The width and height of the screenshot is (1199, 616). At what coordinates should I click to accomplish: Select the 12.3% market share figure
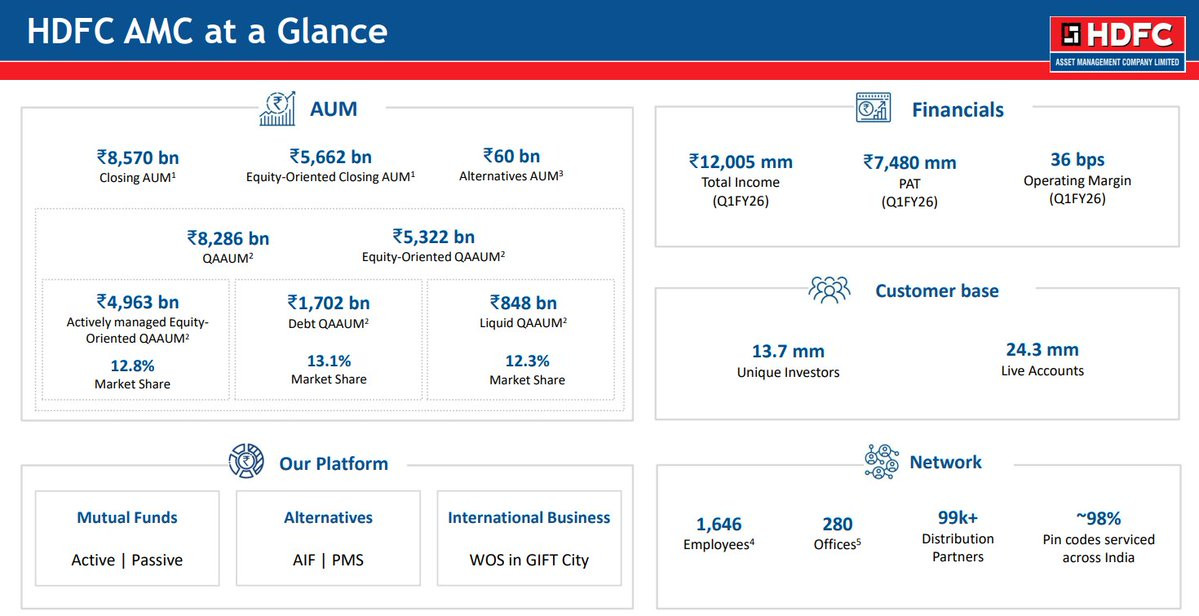[x=527, y=361]
